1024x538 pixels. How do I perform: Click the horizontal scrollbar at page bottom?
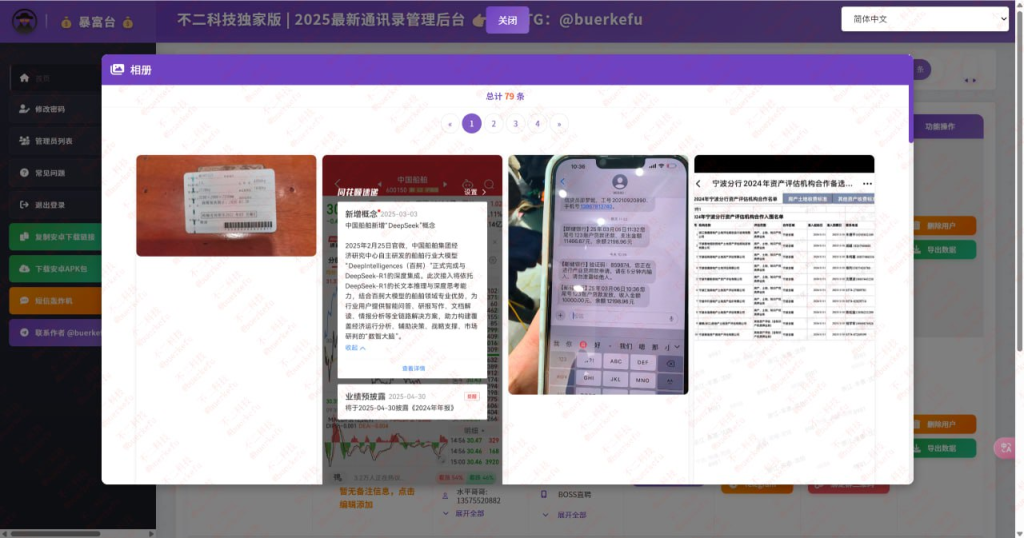point(56,533)
